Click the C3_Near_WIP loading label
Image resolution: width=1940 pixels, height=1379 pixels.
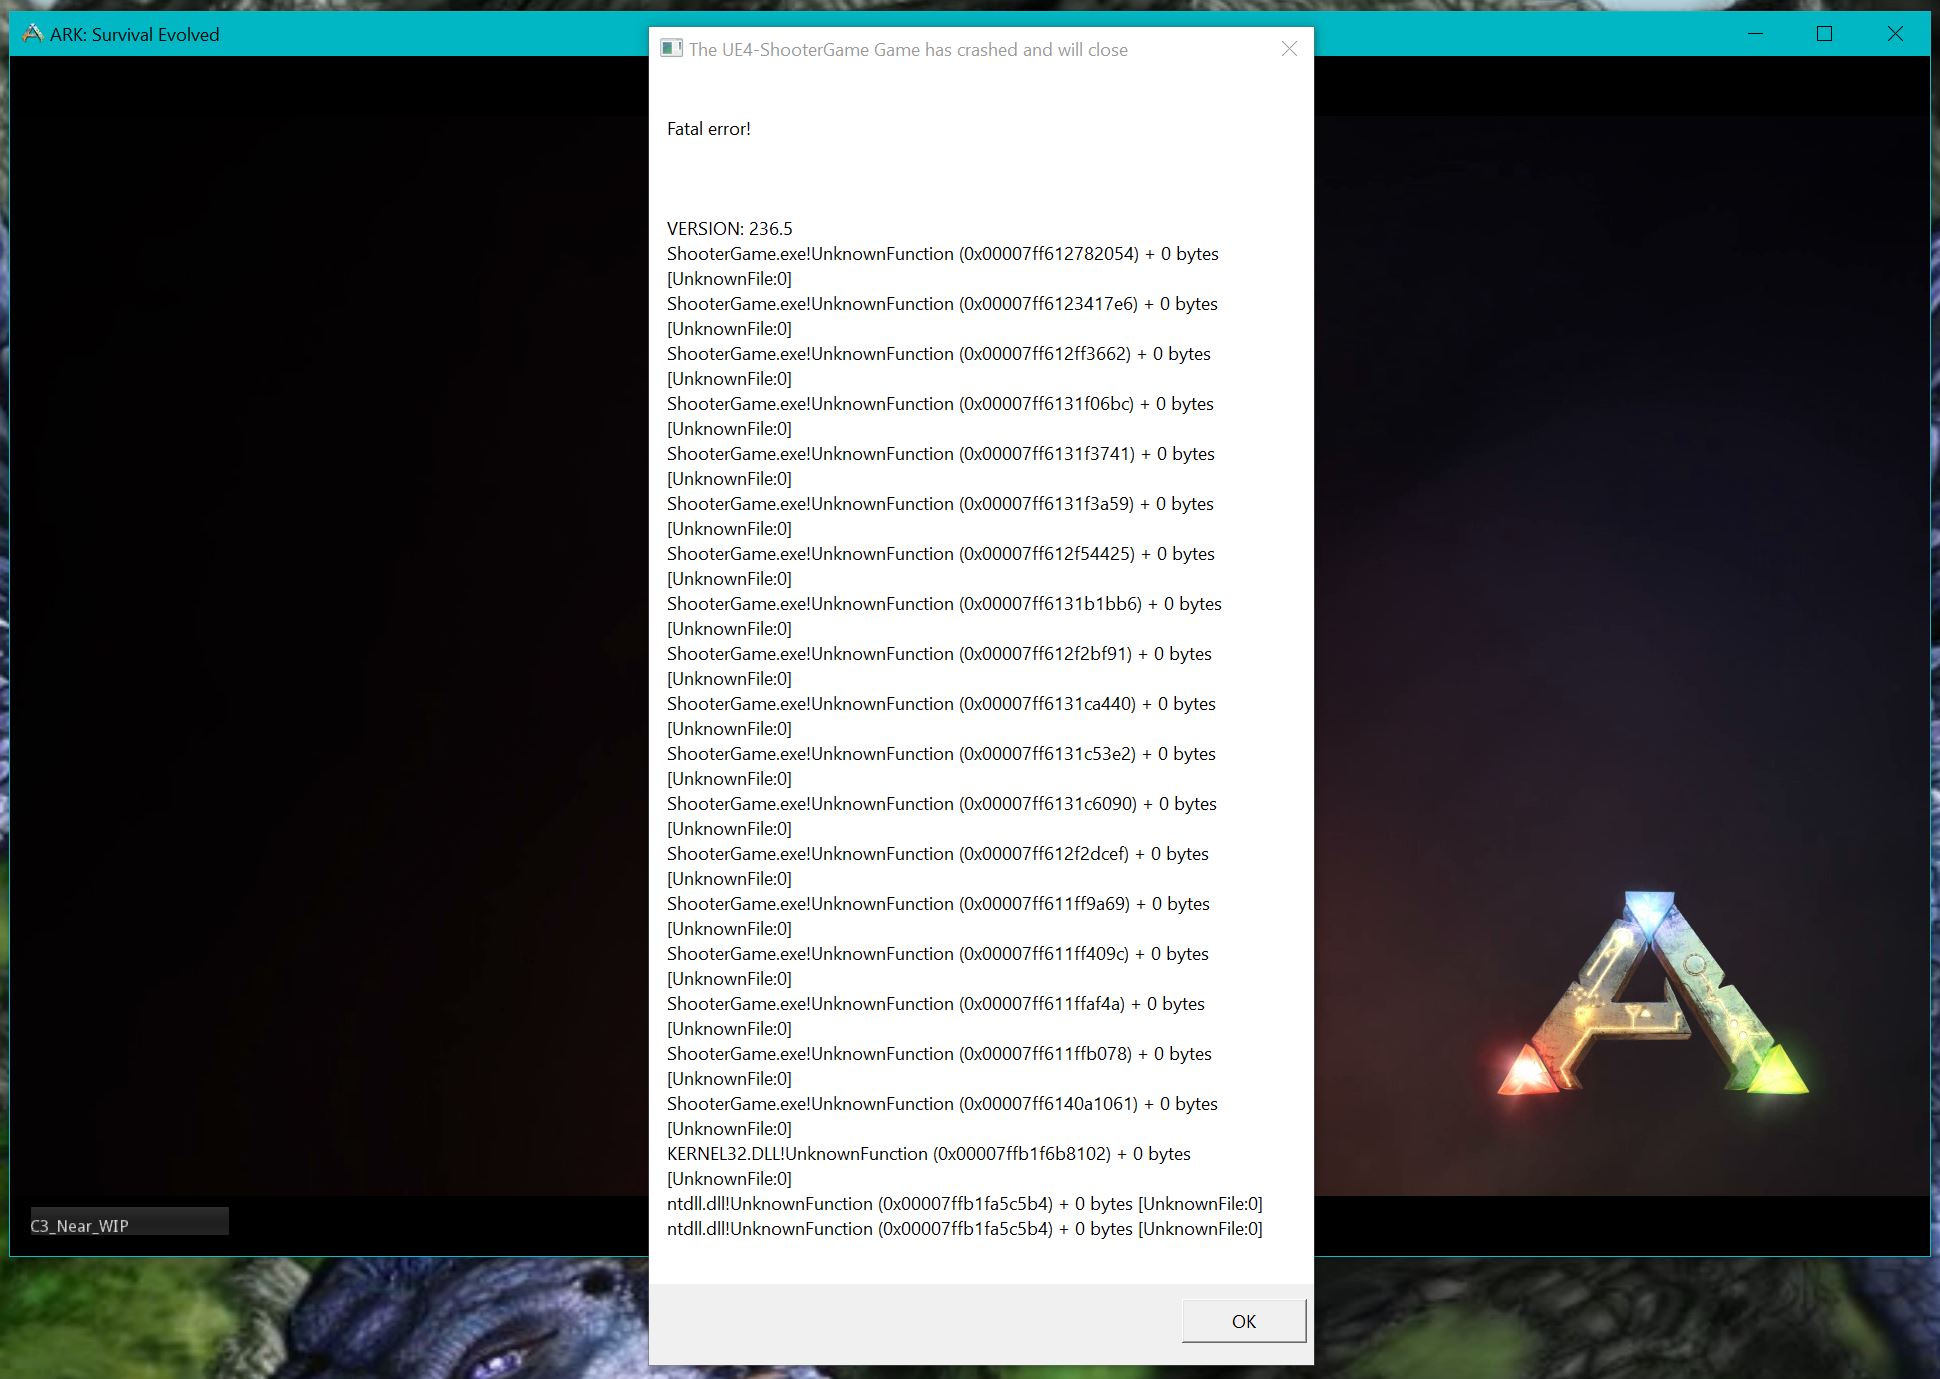[80, 1226]
